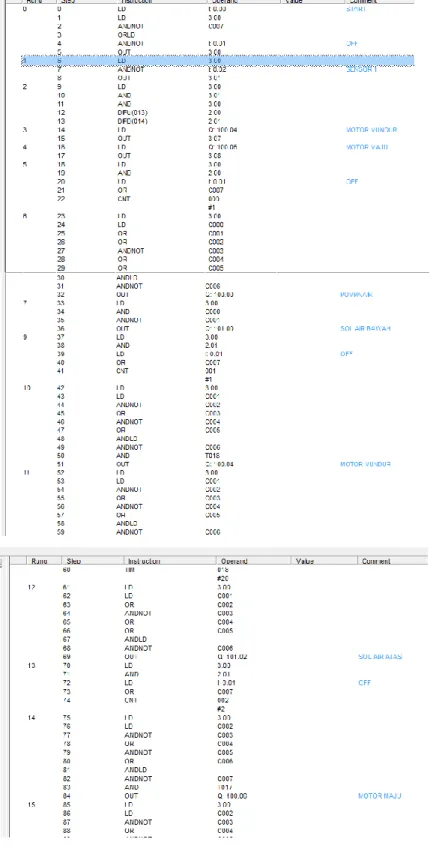
Task: Click rung number 11
Action: 27,473
